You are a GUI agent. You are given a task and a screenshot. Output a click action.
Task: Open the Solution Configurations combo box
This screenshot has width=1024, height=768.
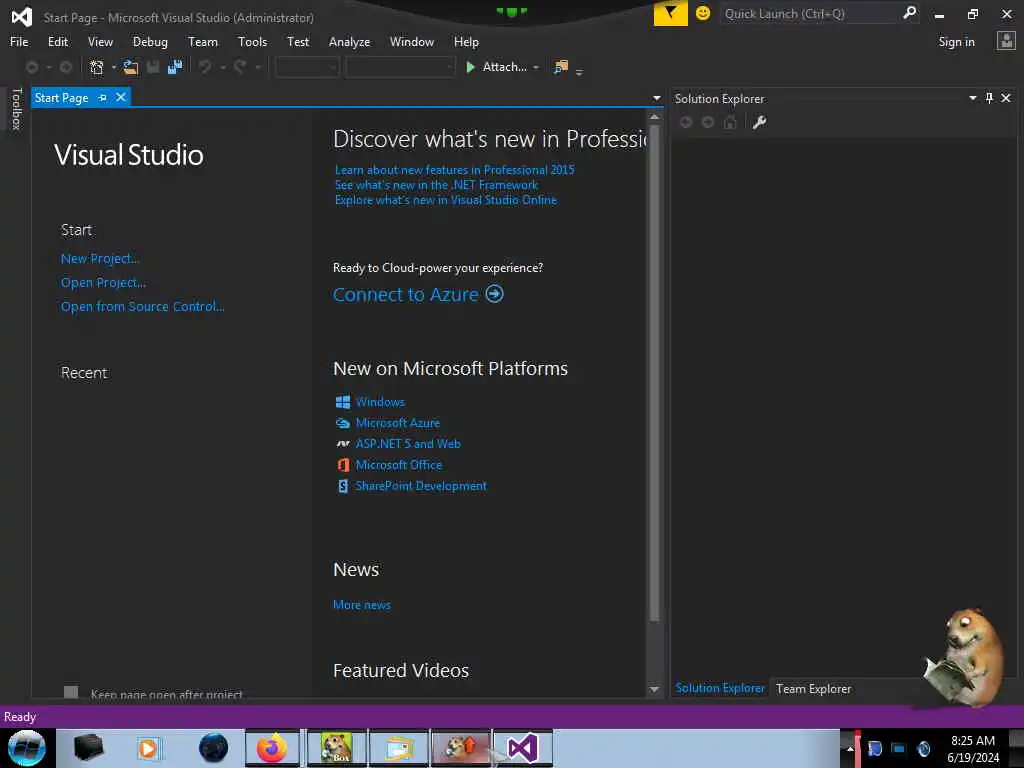308,67
